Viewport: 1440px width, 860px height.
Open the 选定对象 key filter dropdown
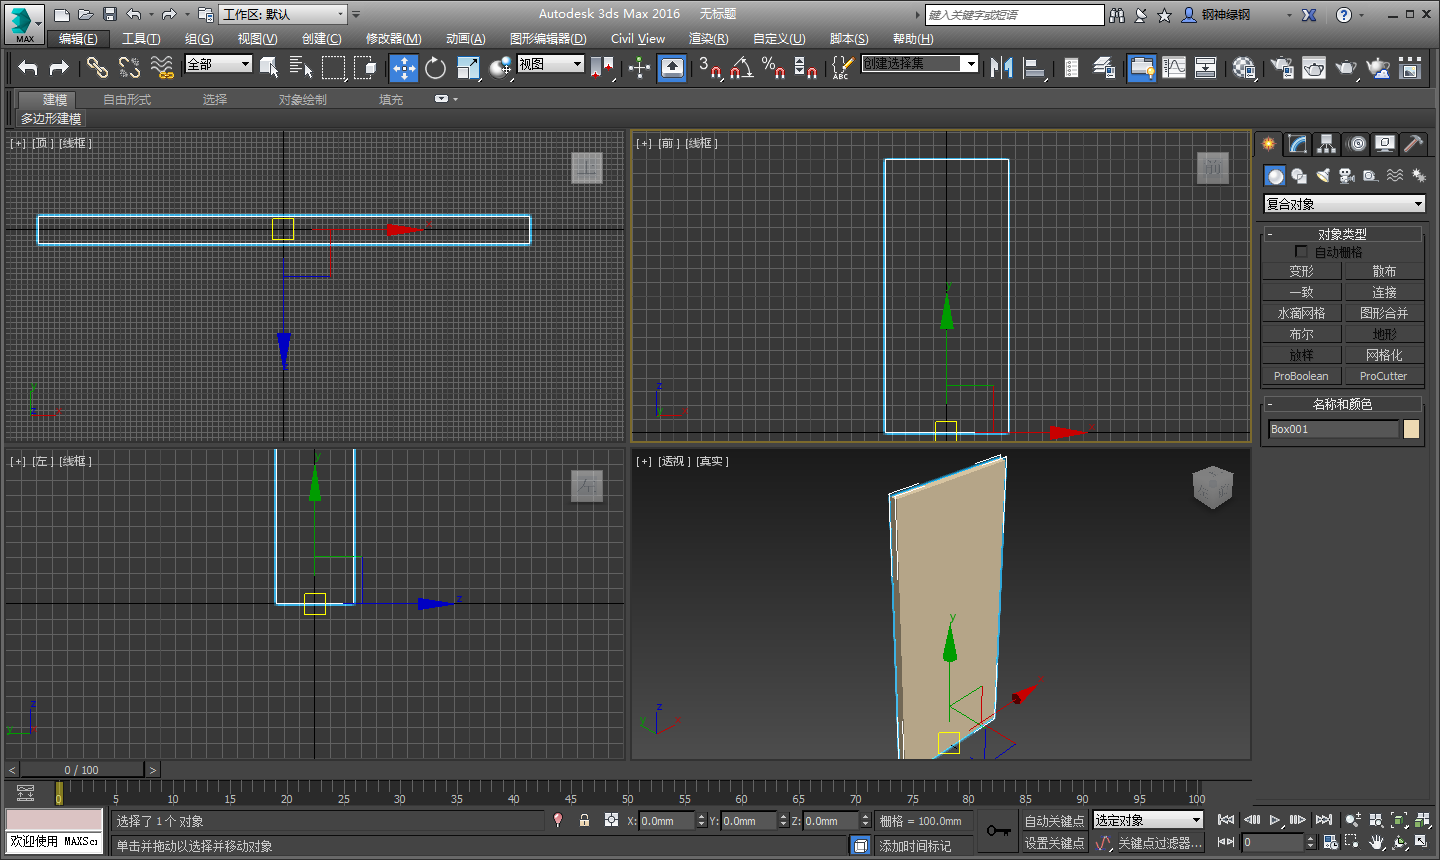[1148, 820]
